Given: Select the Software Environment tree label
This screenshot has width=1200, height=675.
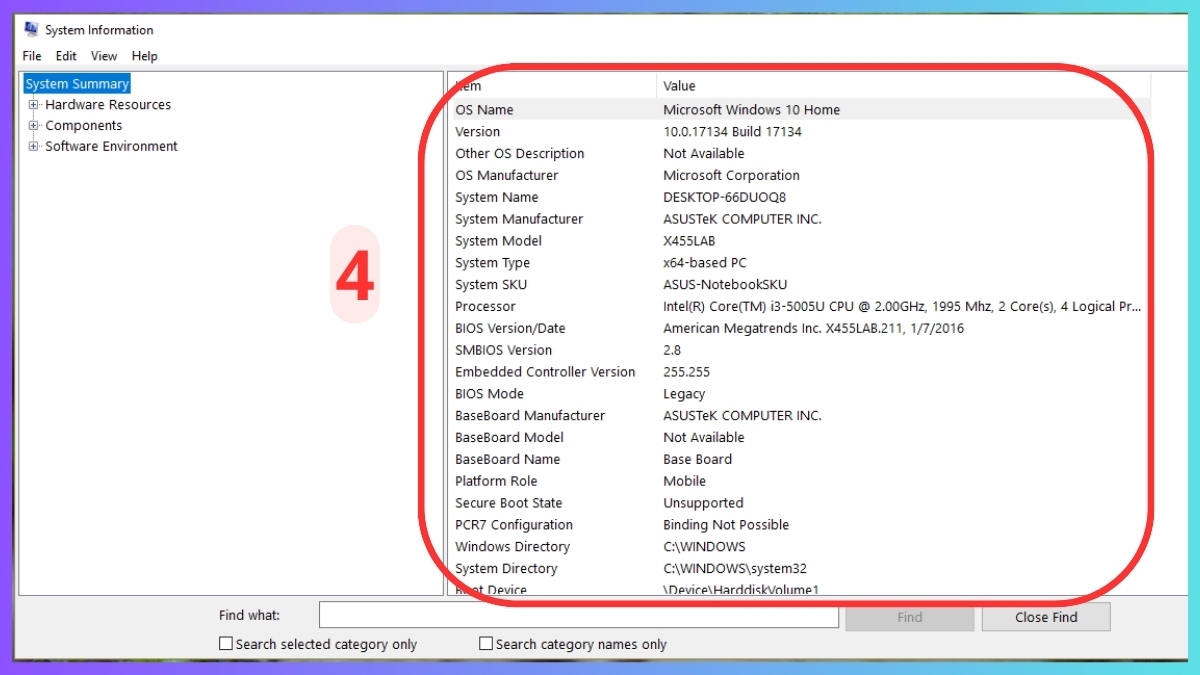Looking at the screenshot, I should click(111, 146).
